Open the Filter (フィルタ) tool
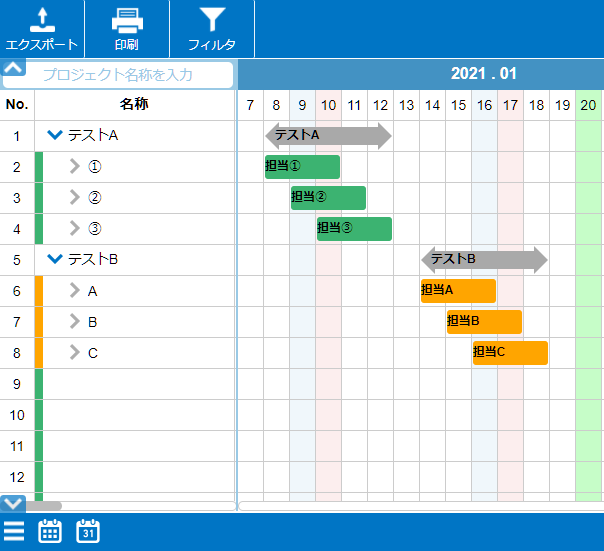 pyautogui.click(x=212, y=20)
